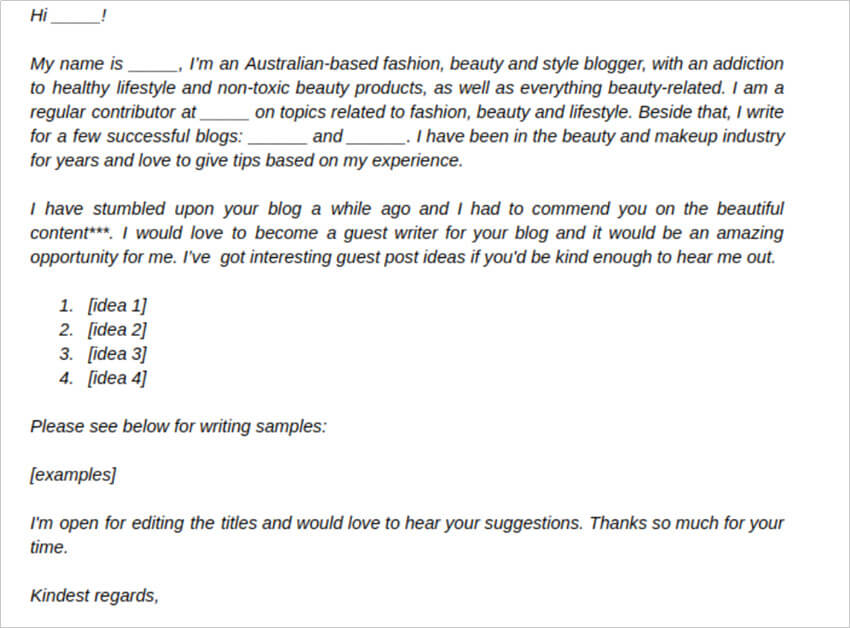Select the [idea 1] placeholder
Image resolution: width=850 pixels, height=628 pixels.
pyautogui.click(x=117, y=306)
